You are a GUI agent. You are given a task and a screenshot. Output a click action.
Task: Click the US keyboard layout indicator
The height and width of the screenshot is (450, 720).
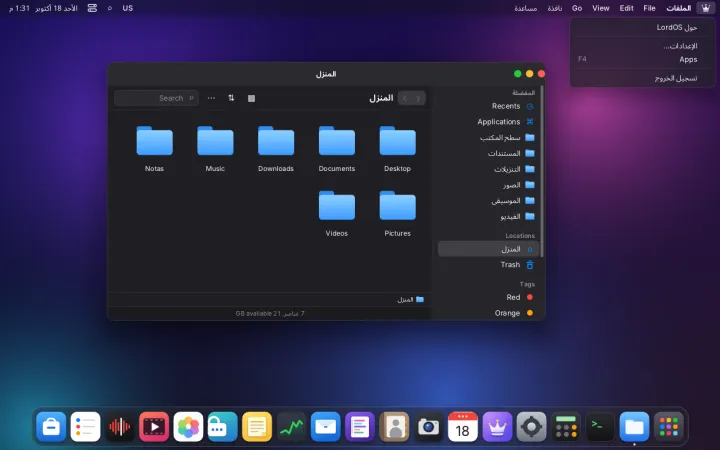click(x=128, y=8)
